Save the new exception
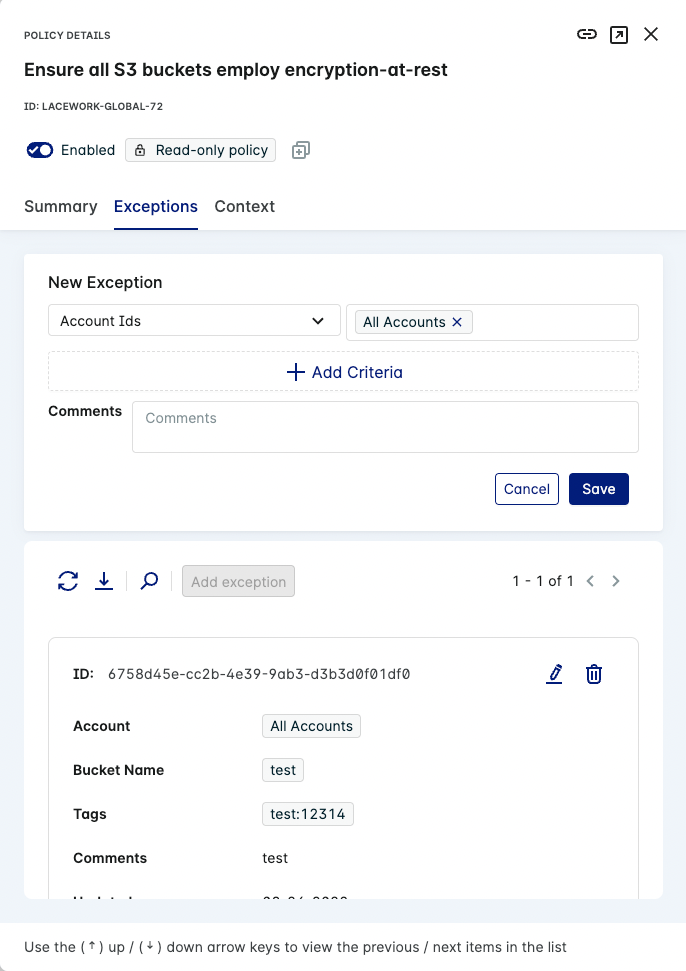Viewport: 686px width, 971px height. click(599, 489)
